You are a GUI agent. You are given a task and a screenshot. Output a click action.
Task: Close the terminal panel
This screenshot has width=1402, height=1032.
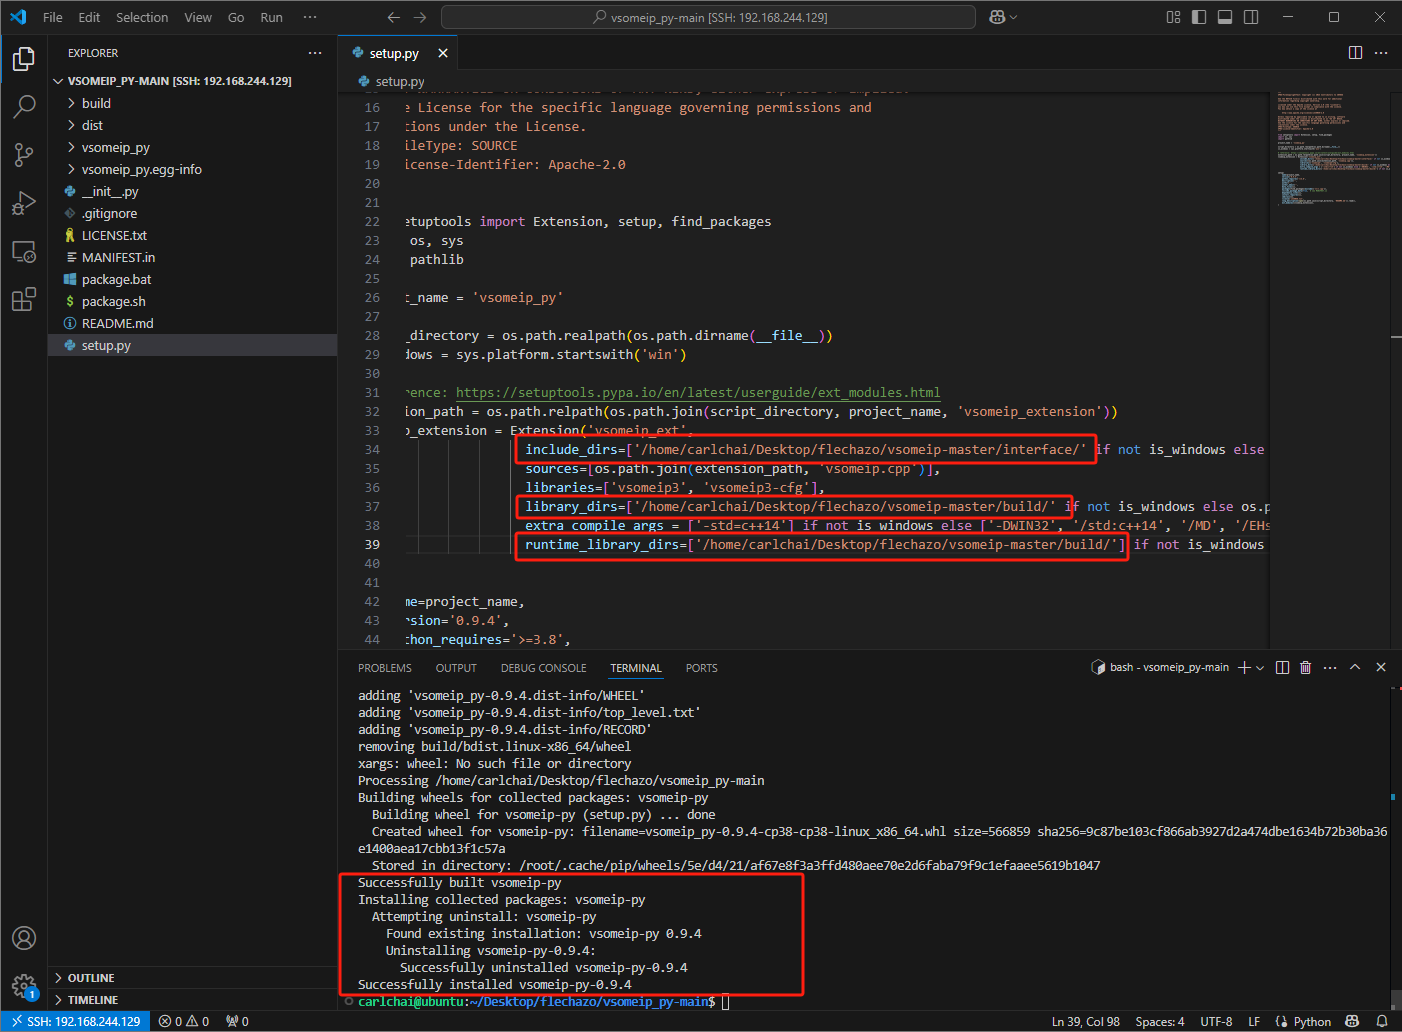(1381, 667)
